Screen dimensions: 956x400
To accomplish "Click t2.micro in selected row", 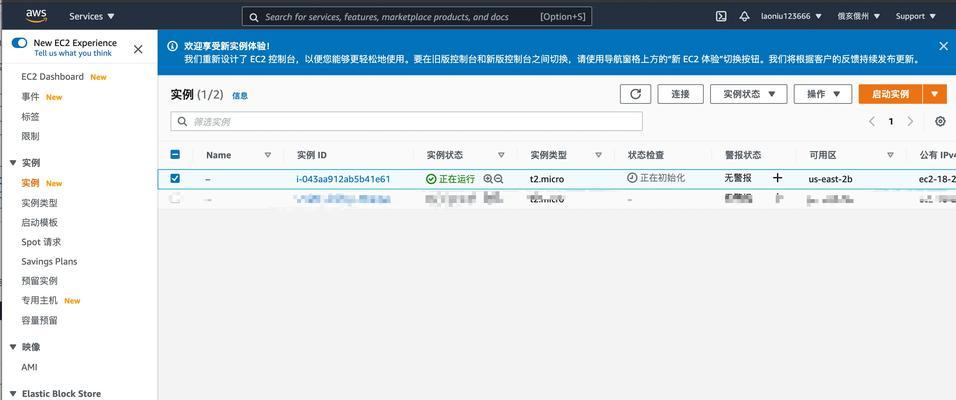I will coord(547,179).
